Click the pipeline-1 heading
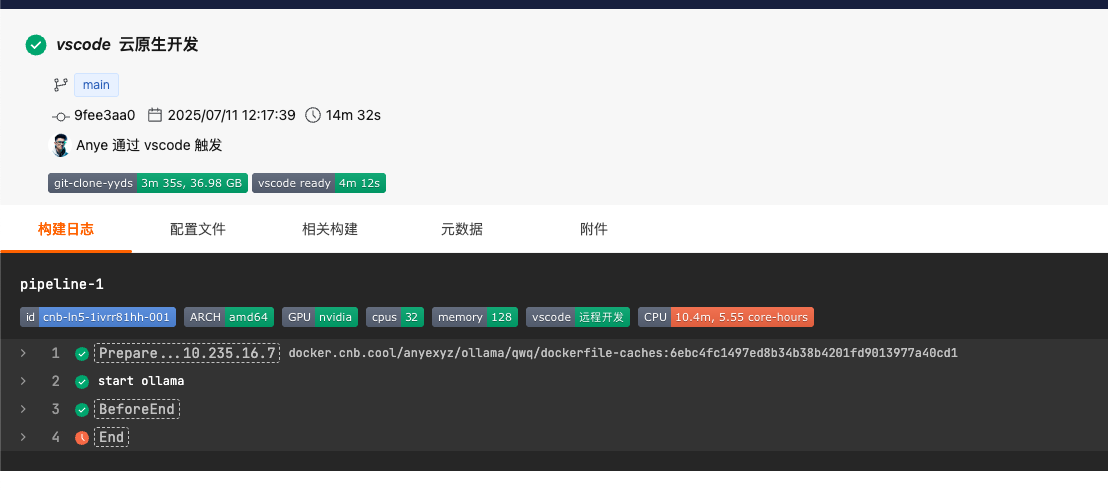 (x=62, y=284)
